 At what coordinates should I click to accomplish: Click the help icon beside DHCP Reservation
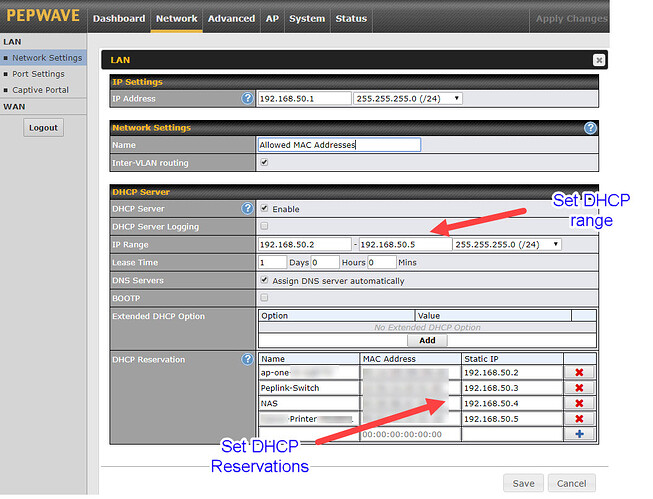(247, 359)
